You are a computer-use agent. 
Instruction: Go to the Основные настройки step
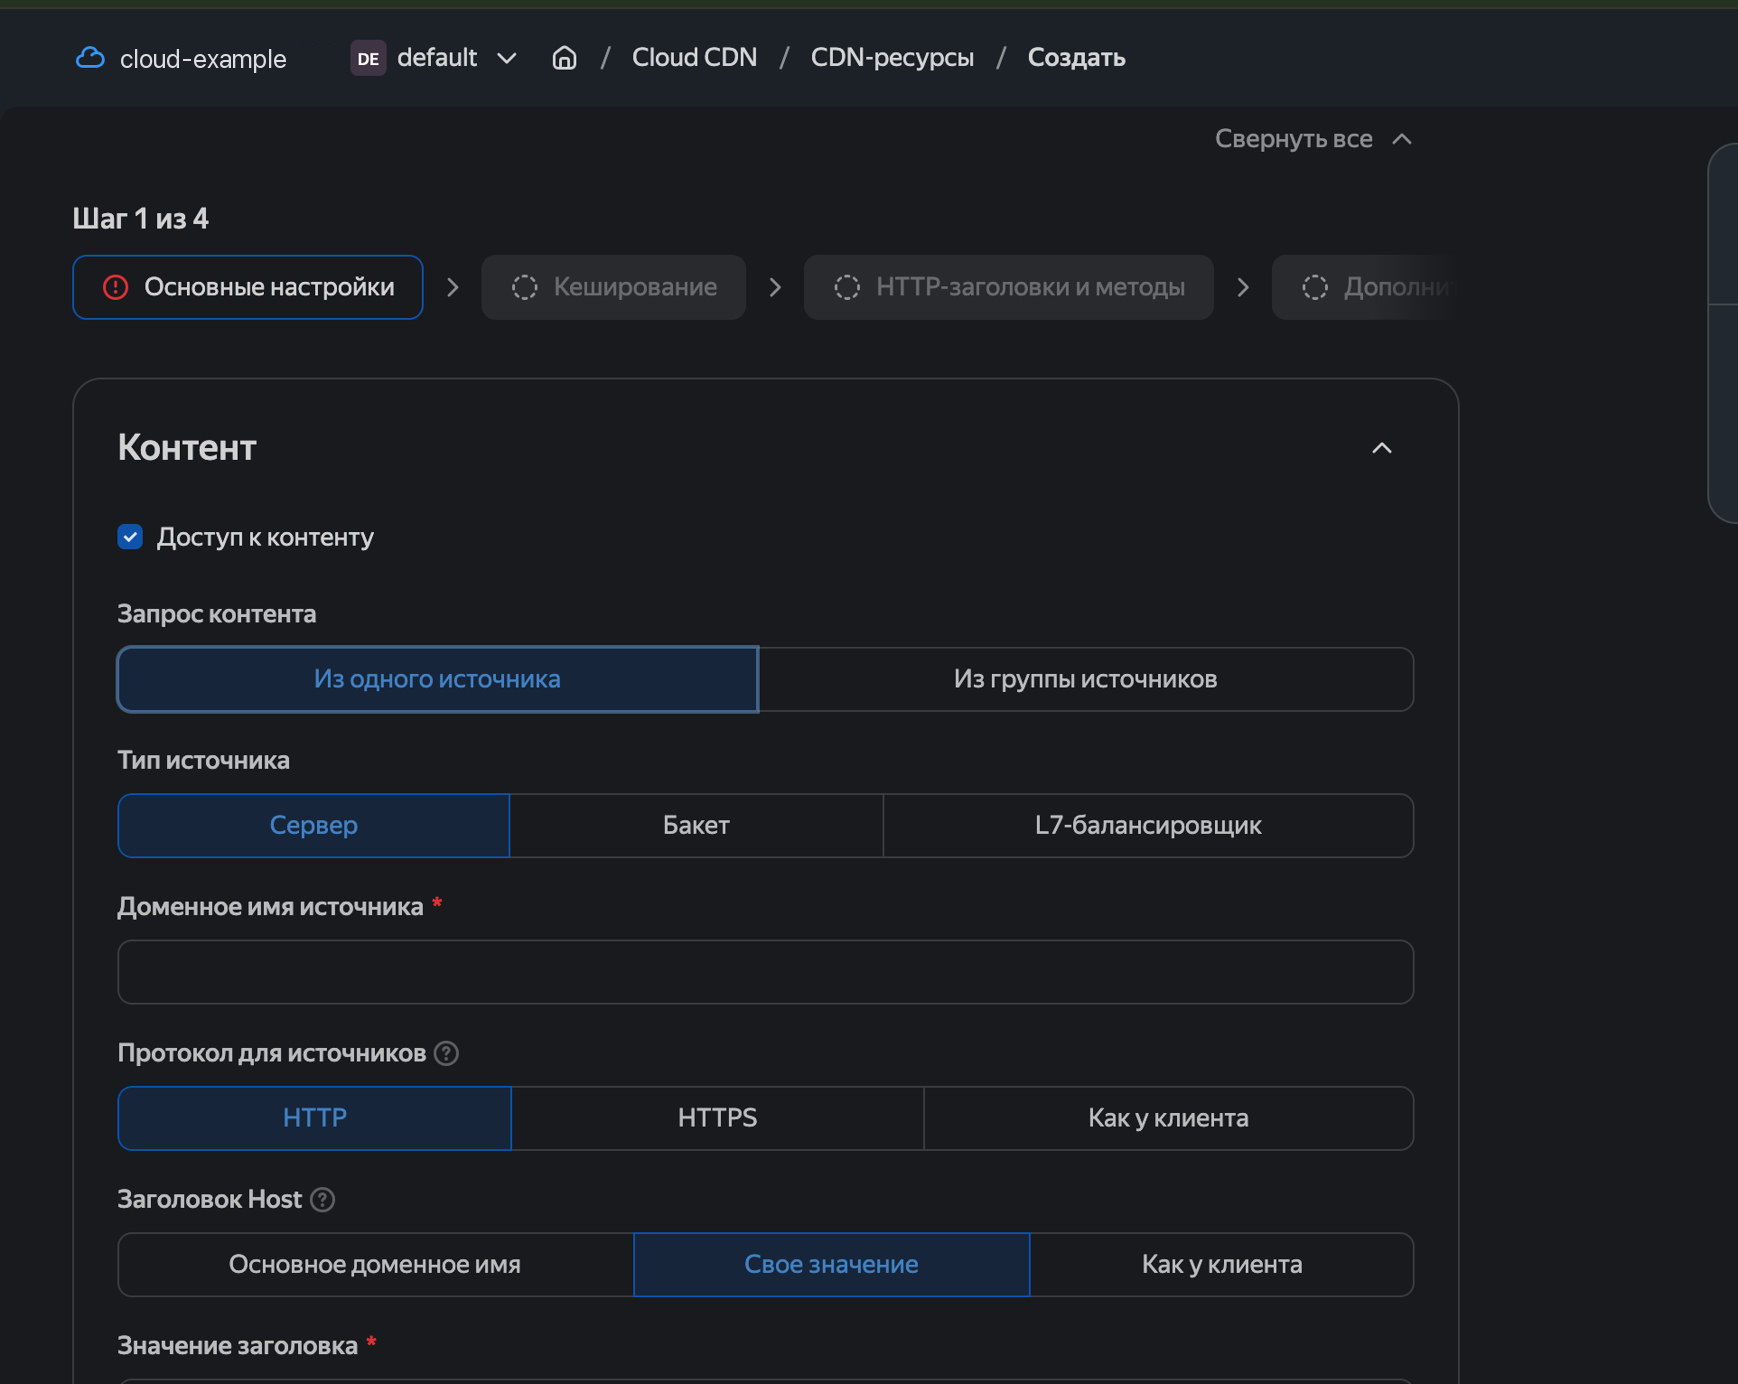pyautogui.click(x=248, y=288)
